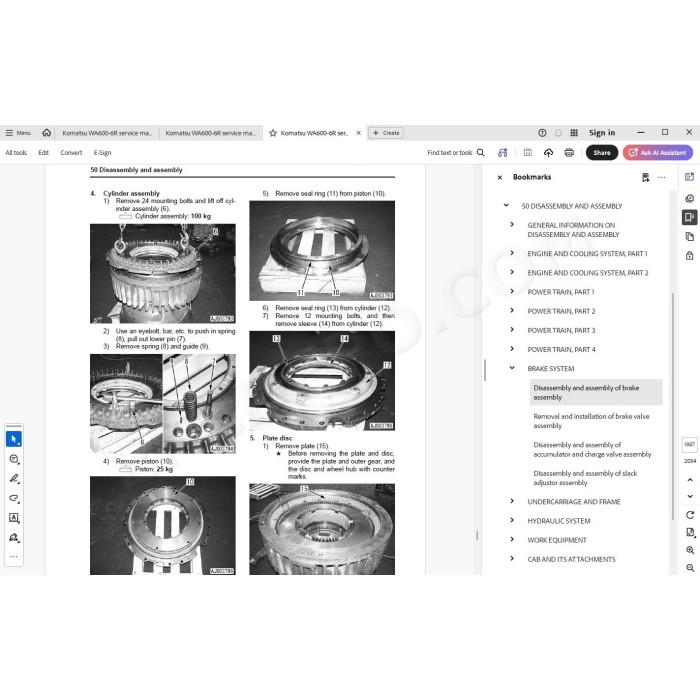
Task: Switch to second Komatsu WA600-6R service manual tab
Action: tap(210, 133)
